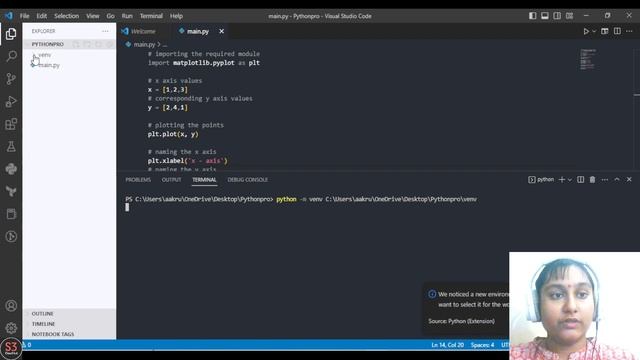This screenshot has width=640, height=360.
Task: Select the main.py editor tab
Action: point(198,31)
